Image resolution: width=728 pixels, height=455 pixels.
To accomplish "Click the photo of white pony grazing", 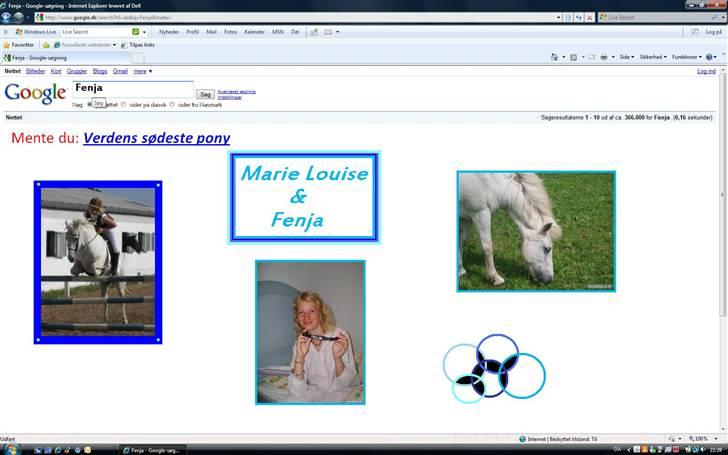I will [536, 231].
